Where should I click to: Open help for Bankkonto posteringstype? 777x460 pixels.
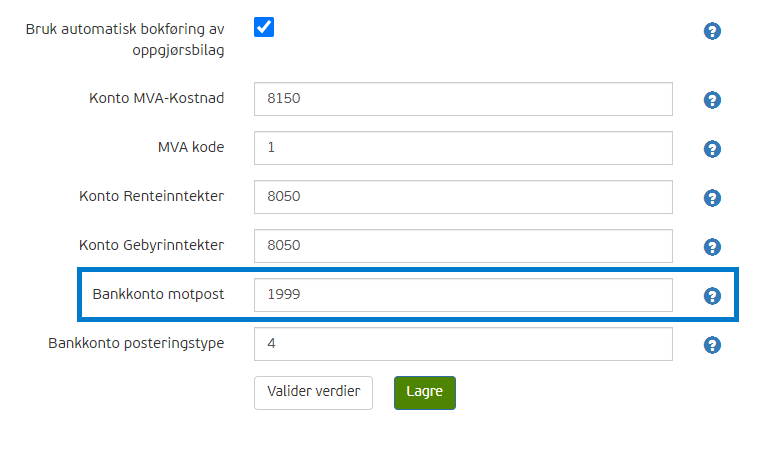coord(712,345)
